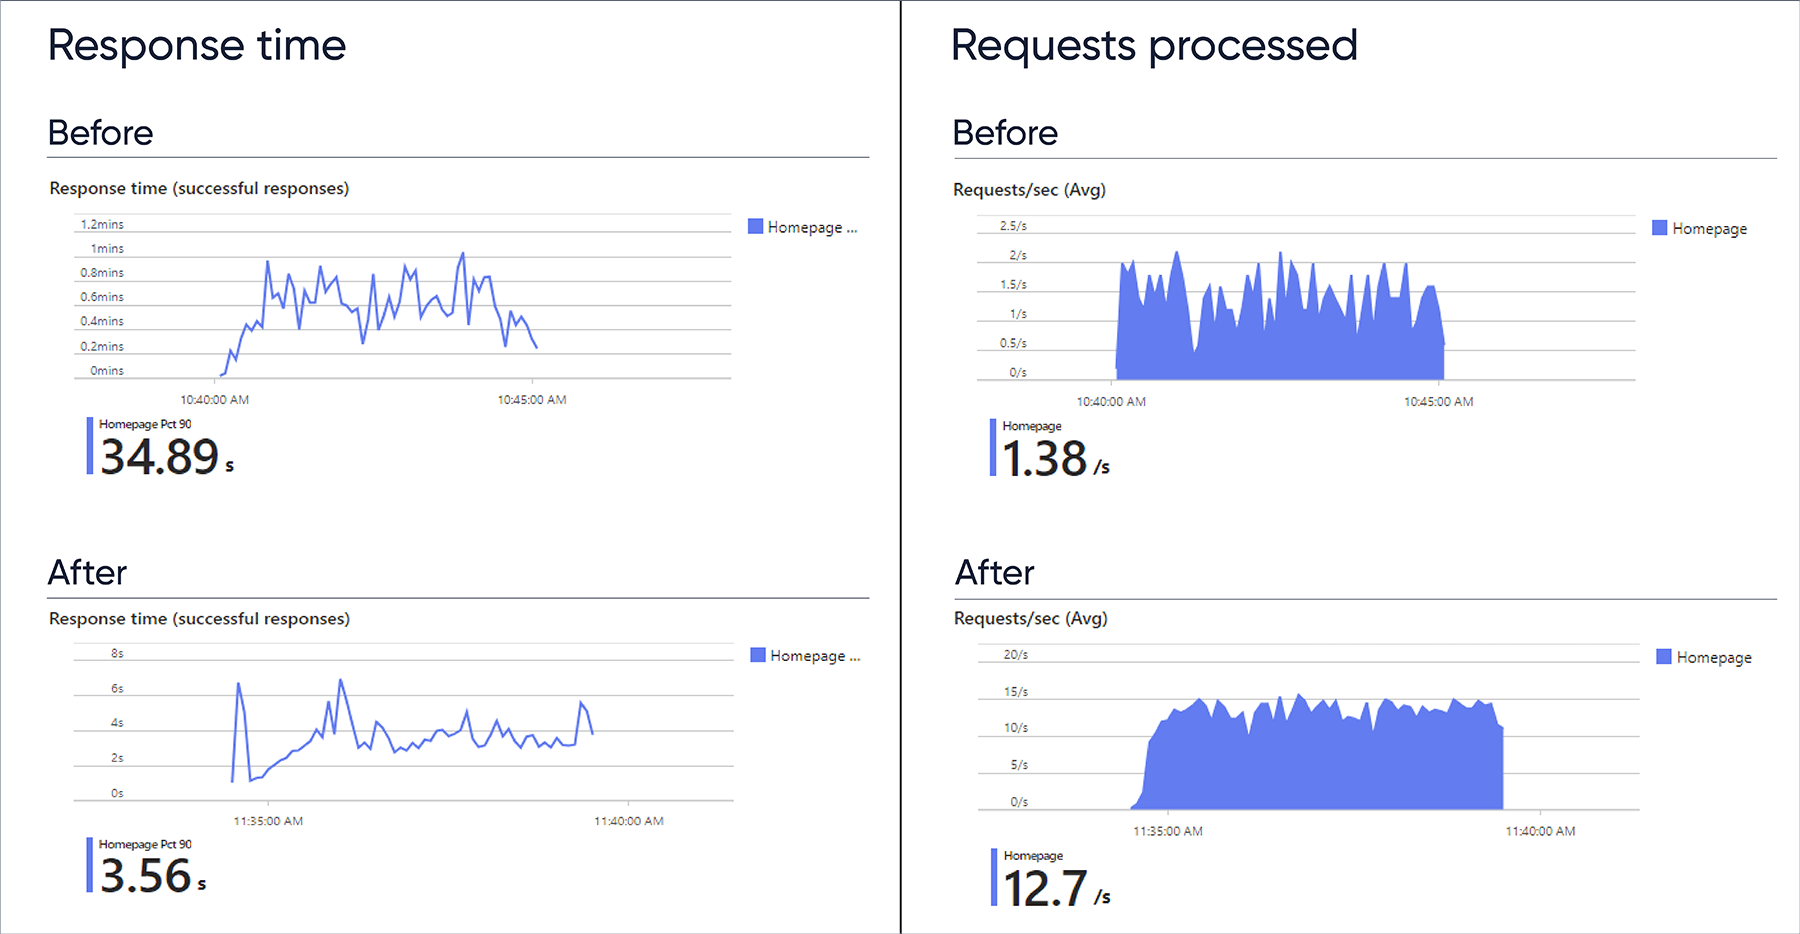Click 'Response time (successful responses)' title in Before section

pos(199,189)
